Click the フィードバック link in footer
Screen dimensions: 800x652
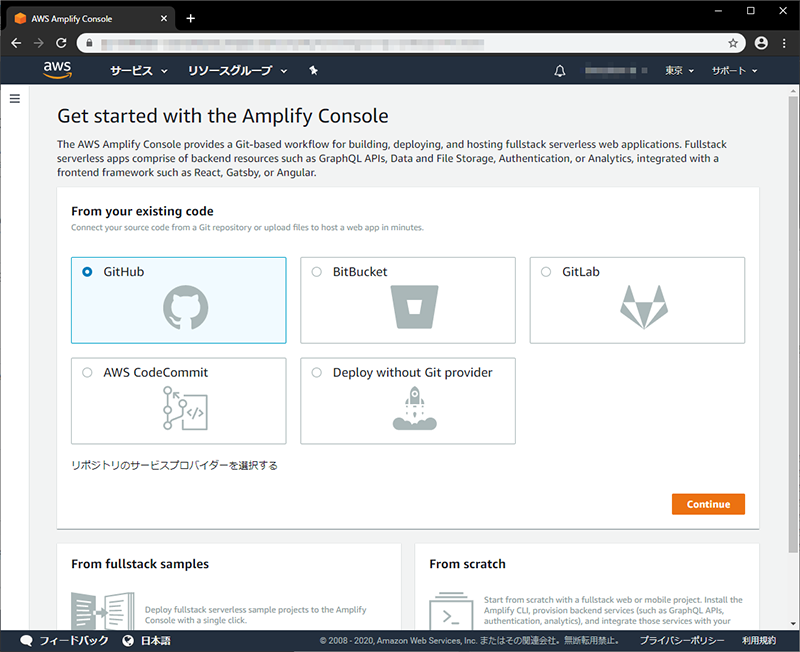(74, 641)
